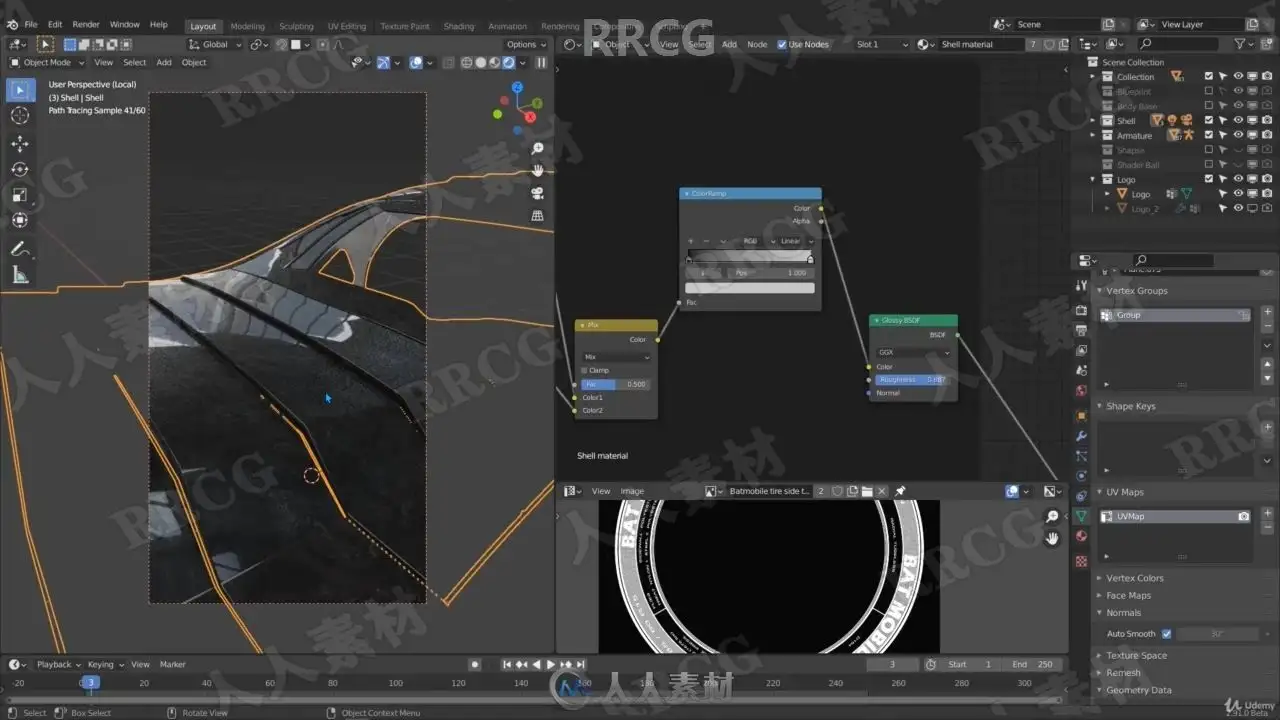Toggle Use Nodes checkbox

(781, 44)
